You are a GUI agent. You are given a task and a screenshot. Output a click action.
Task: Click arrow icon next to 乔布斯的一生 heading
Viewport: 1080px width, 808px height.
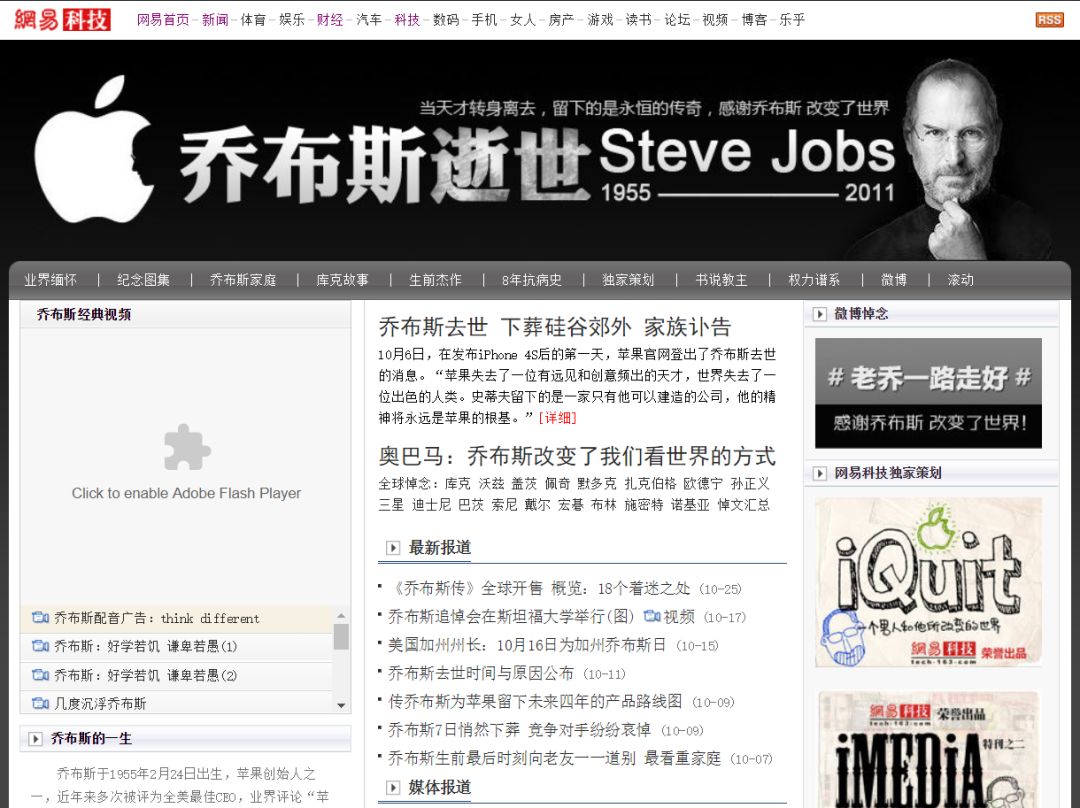click(x=36, y=739)
